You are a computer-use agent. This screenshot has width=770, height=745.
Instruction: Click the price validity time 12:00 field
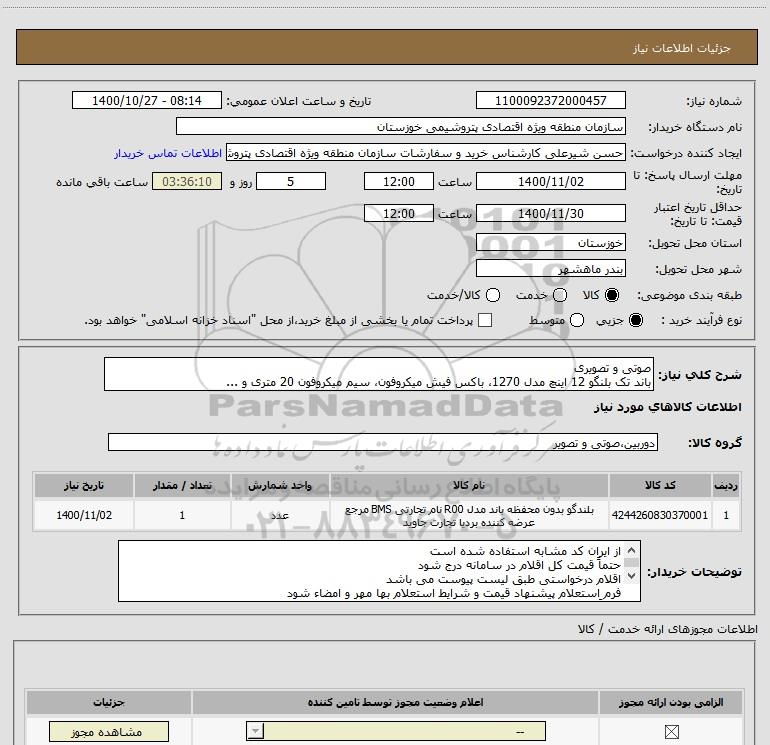pos(399,213)
